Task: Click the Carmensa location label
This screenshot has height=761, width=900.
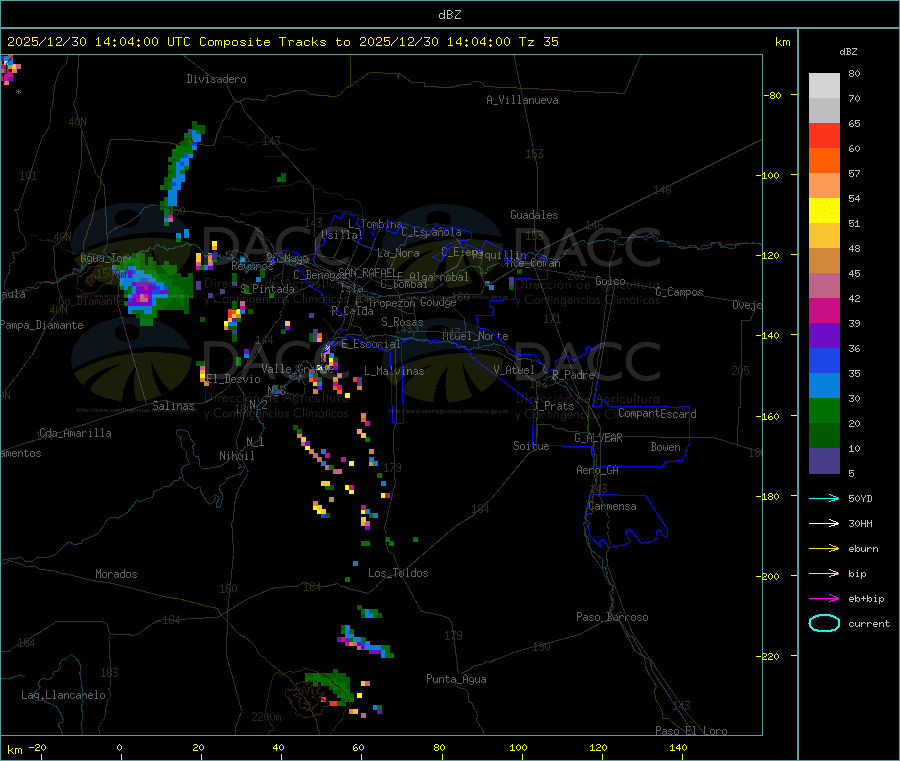Action: pyautogui.click(x=612, y=506)
